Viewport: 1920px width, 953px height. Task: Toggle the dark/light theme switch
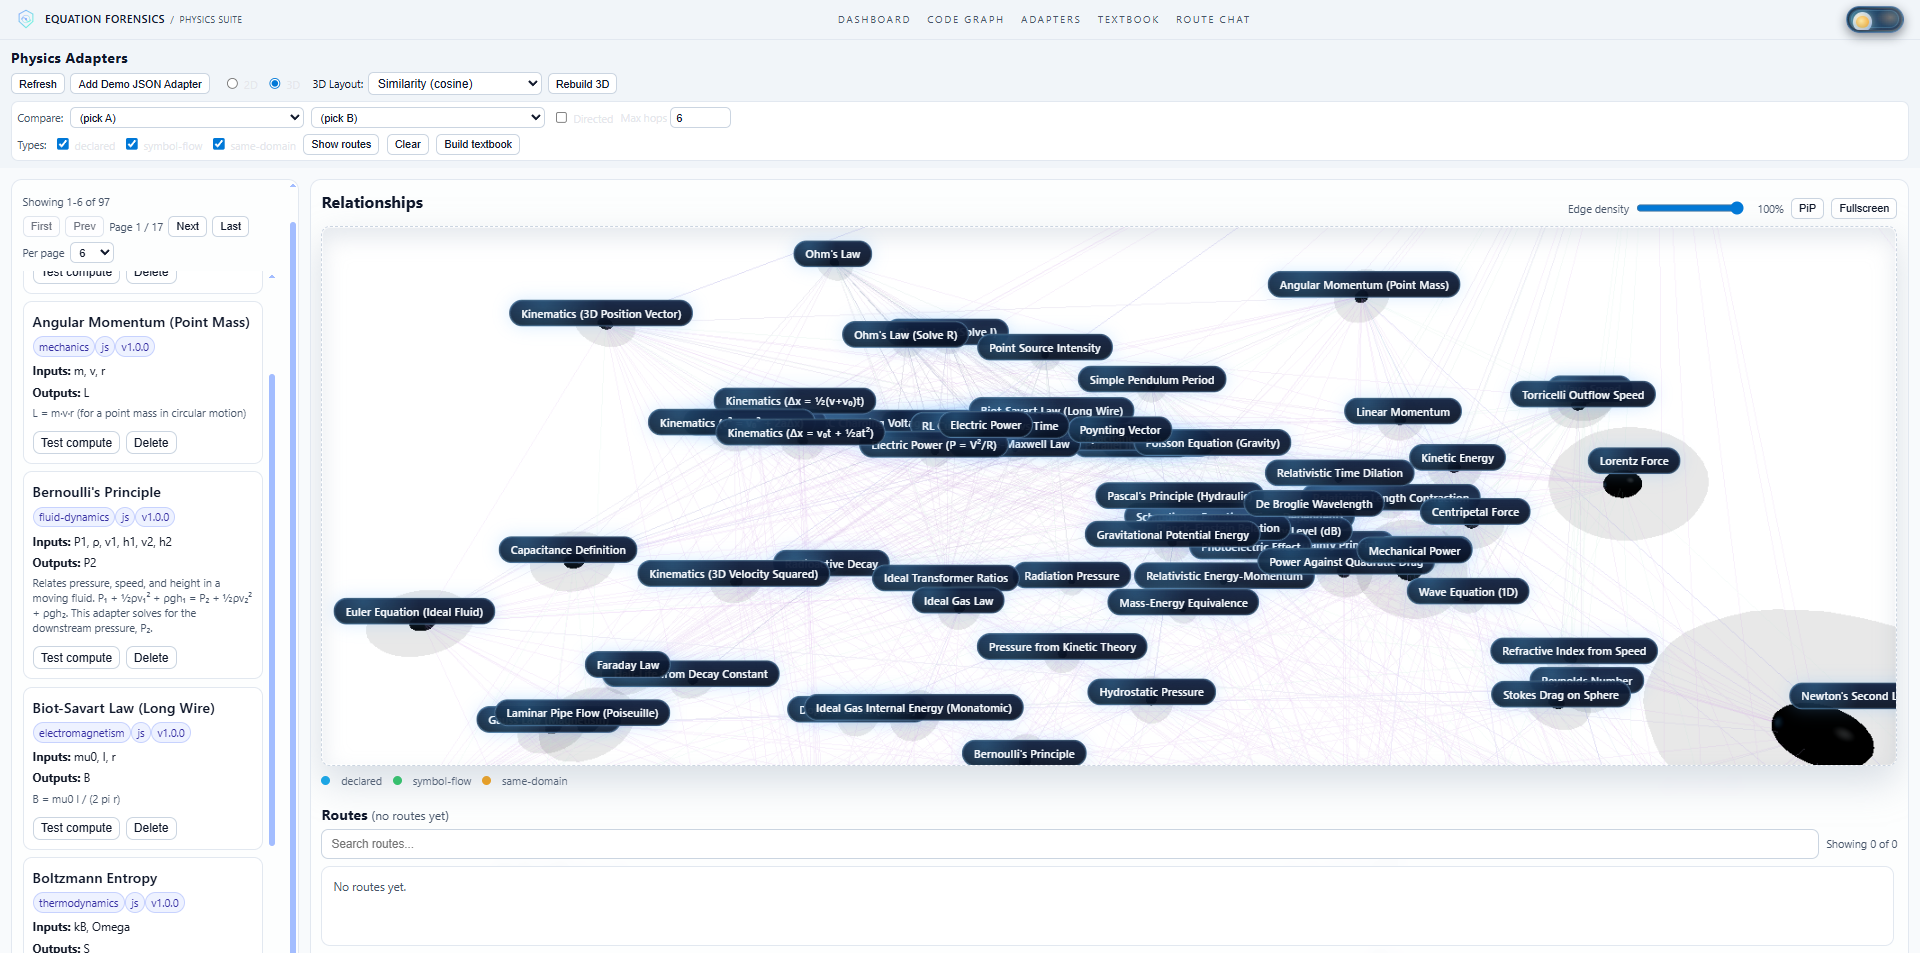tap(1874, 20)
